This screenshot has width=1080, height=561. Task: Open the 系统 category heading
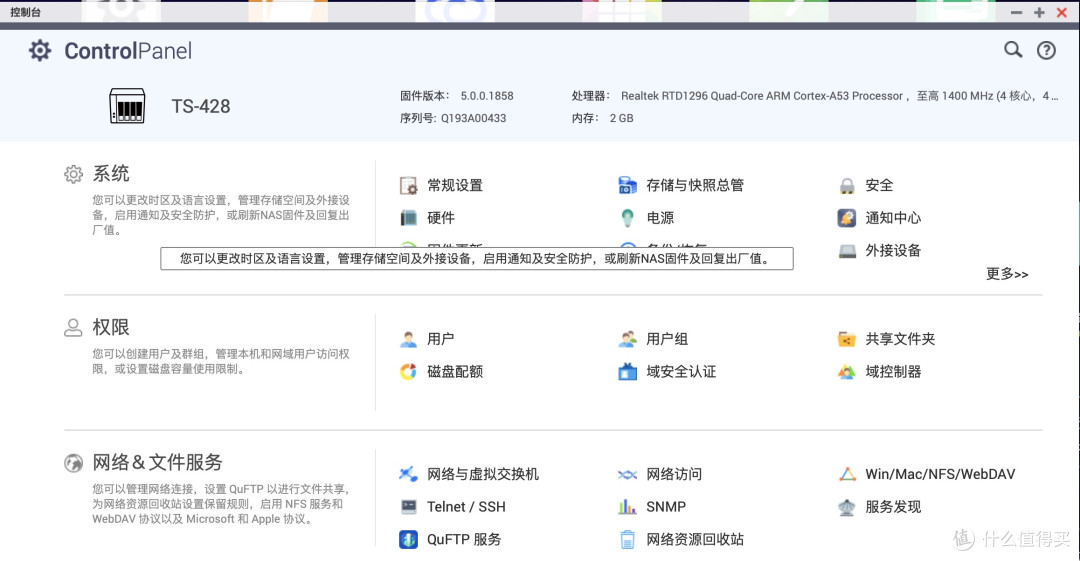pos(111,174)
